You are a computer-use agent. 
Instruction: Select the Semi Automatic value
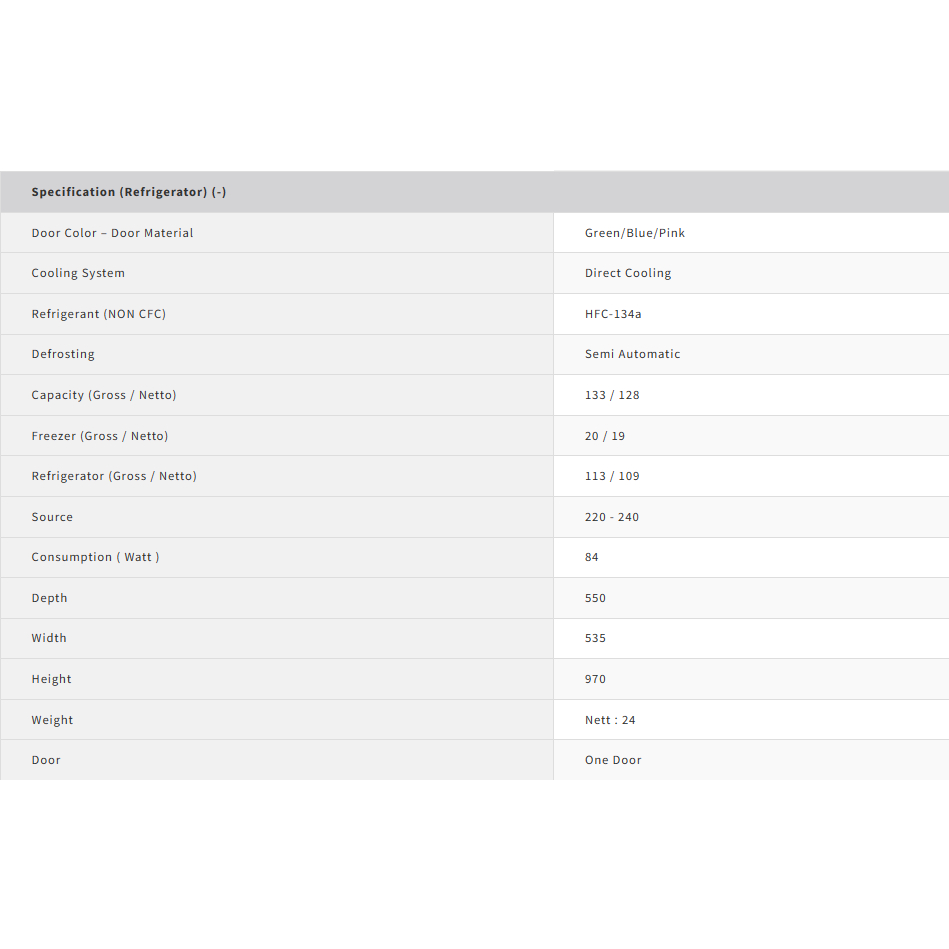[x=632, y=354]
